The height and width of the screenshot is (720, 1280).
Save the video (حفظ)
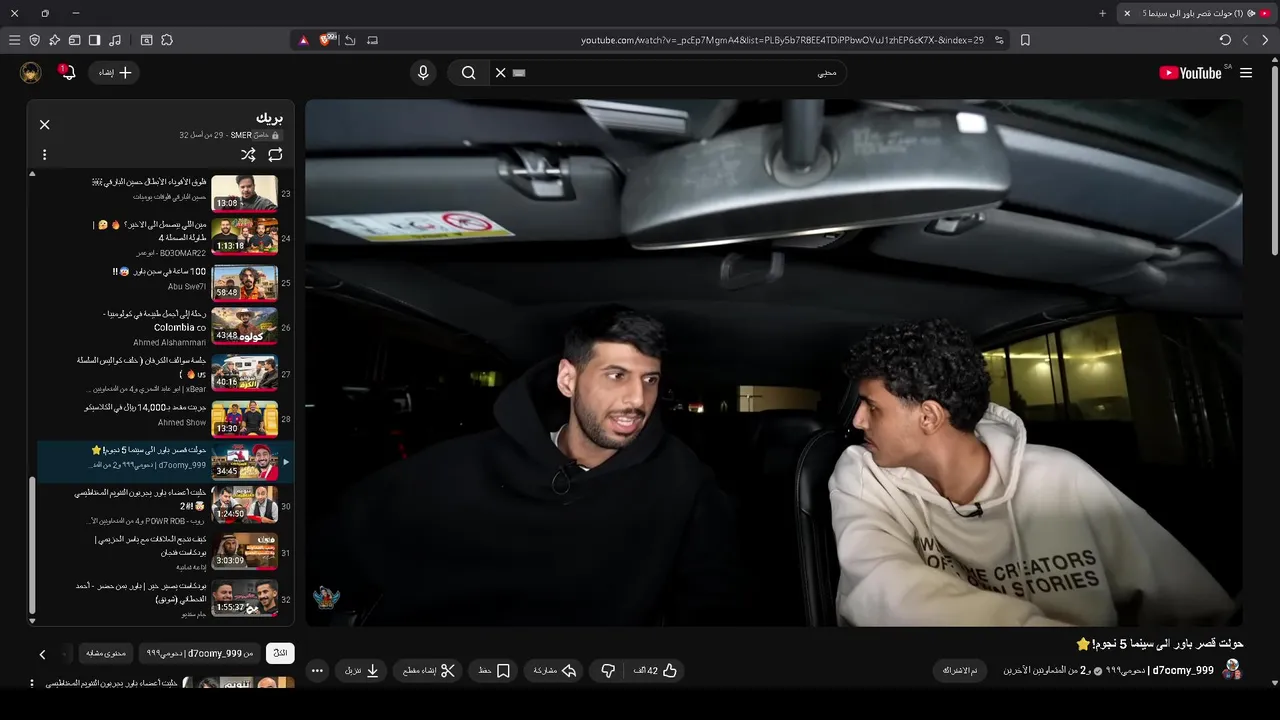point(494,671)
